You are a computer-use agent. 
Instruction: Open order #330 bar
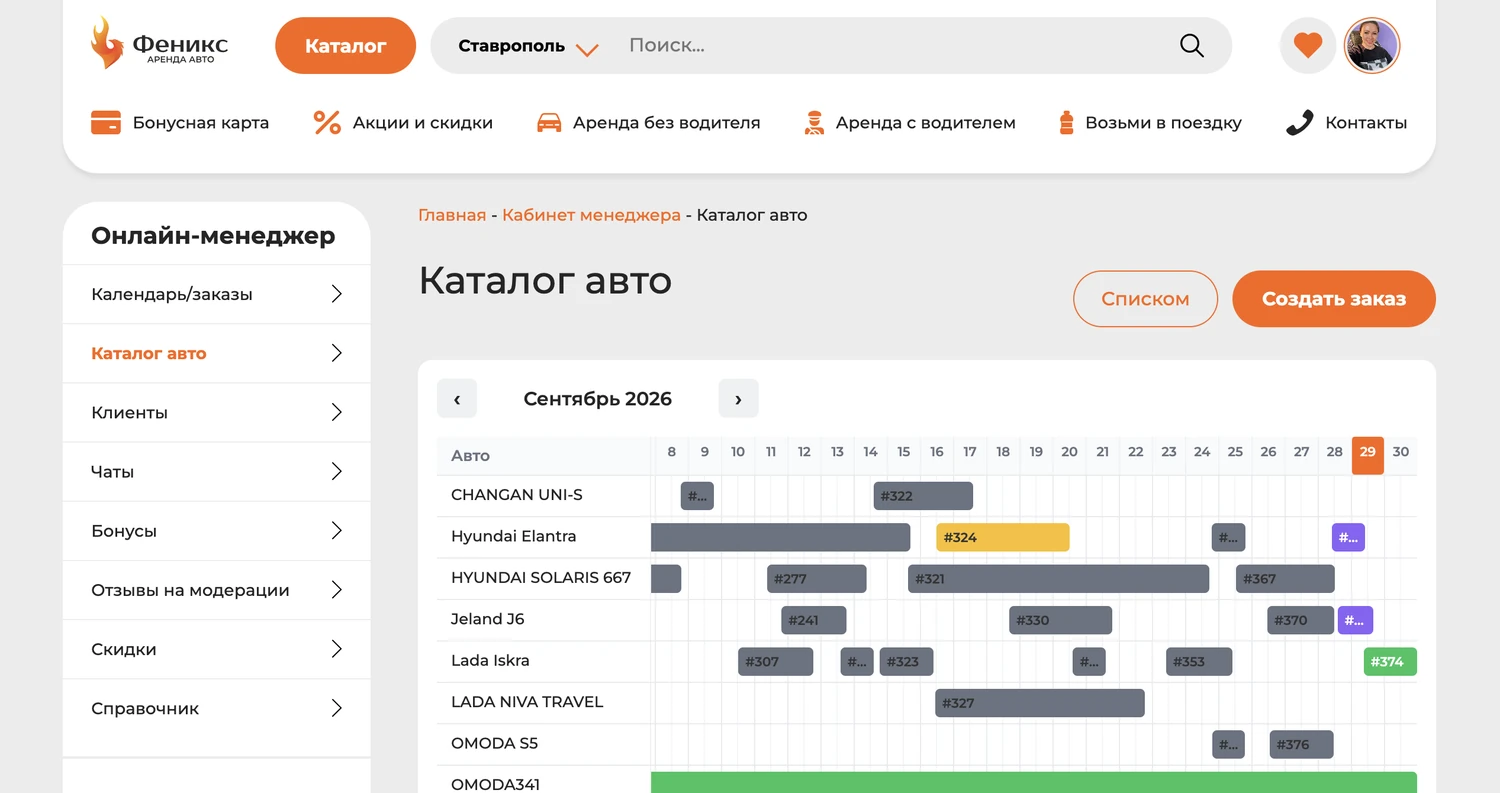1060,620
